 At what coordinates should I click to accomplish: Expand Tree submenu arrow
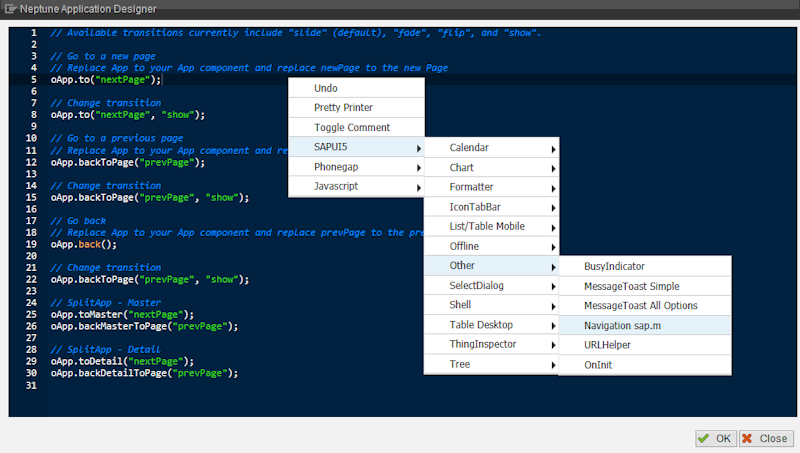coord(554,365)
